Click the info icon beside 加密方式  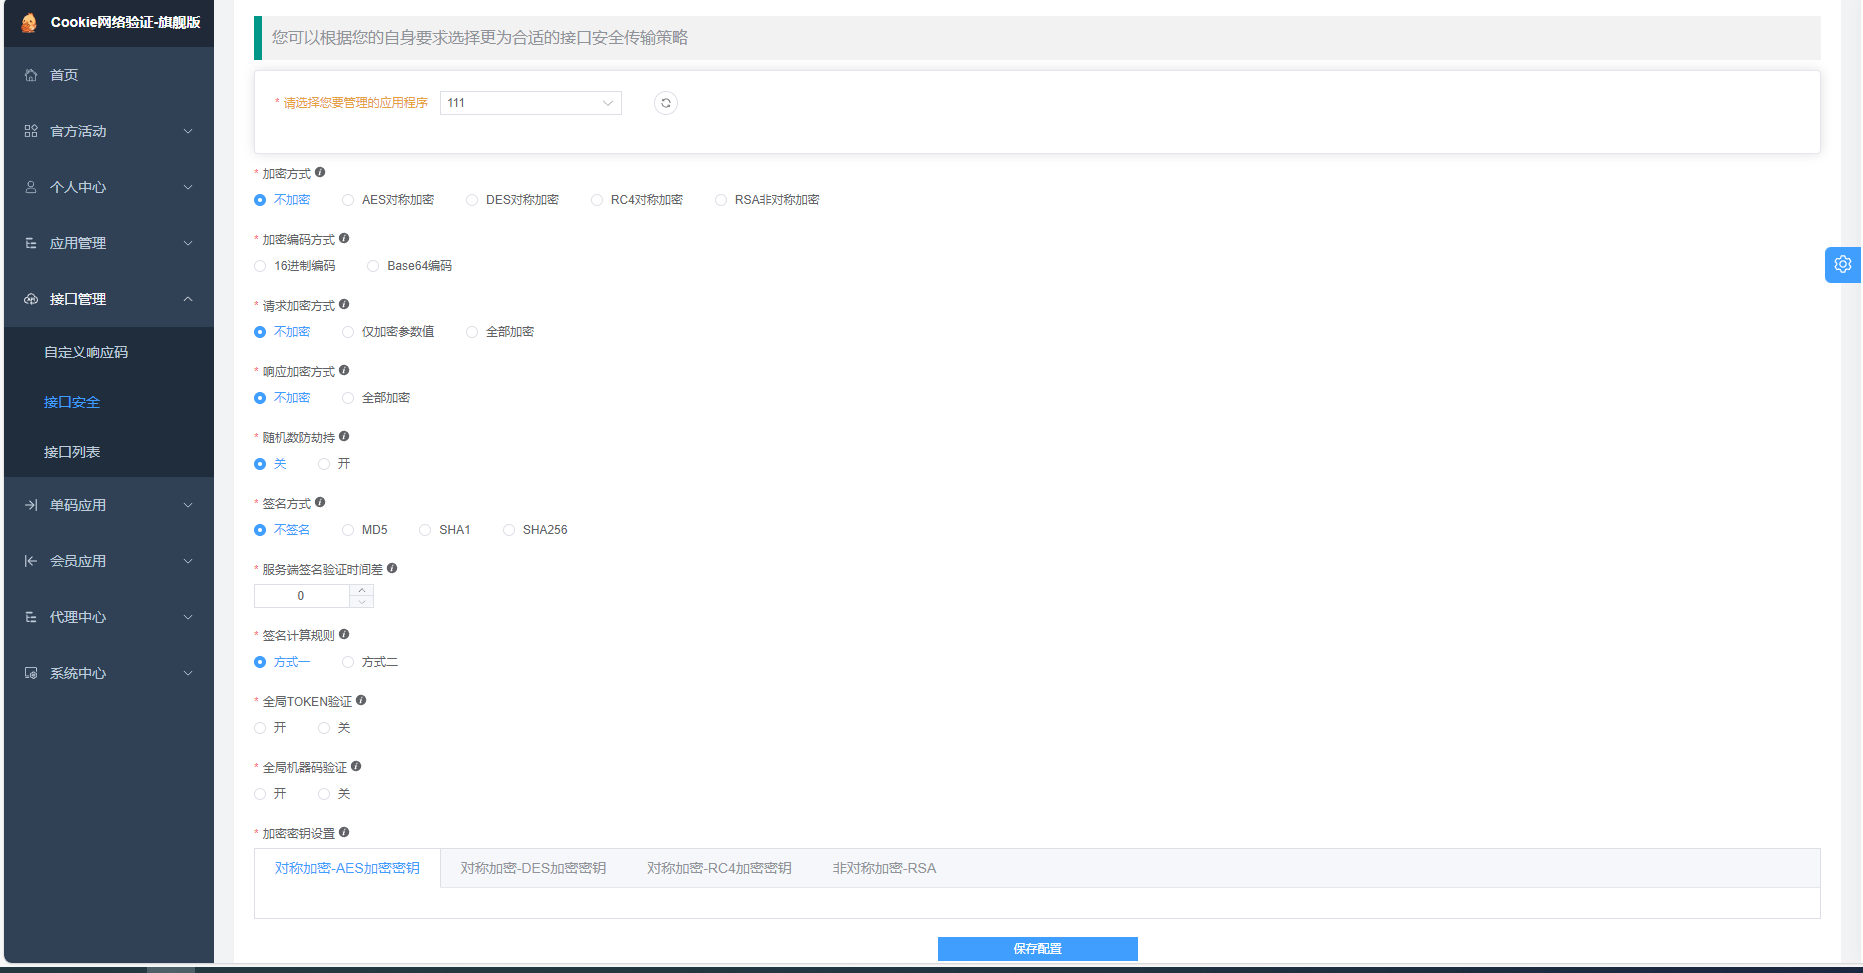click(320, 172)
